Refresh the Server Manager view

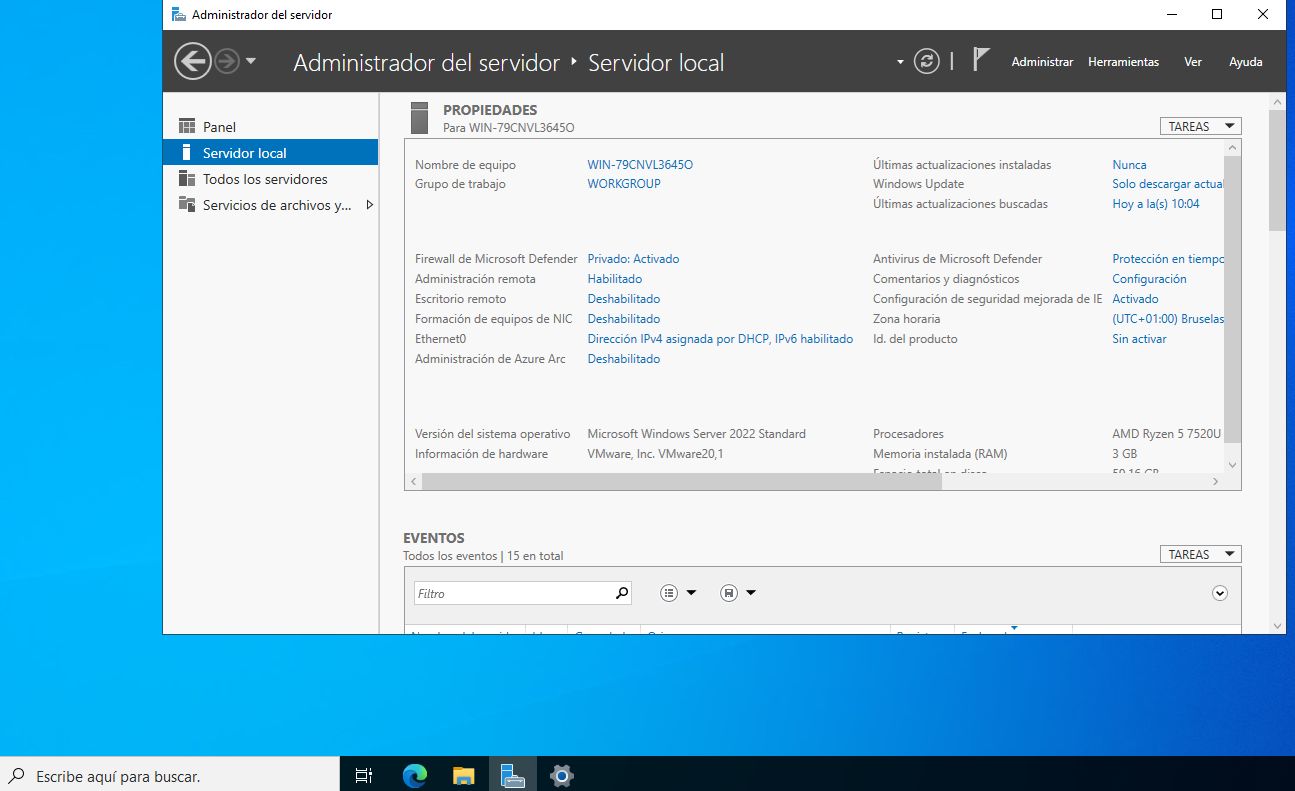pyautogui.click(x=928, y=61)
